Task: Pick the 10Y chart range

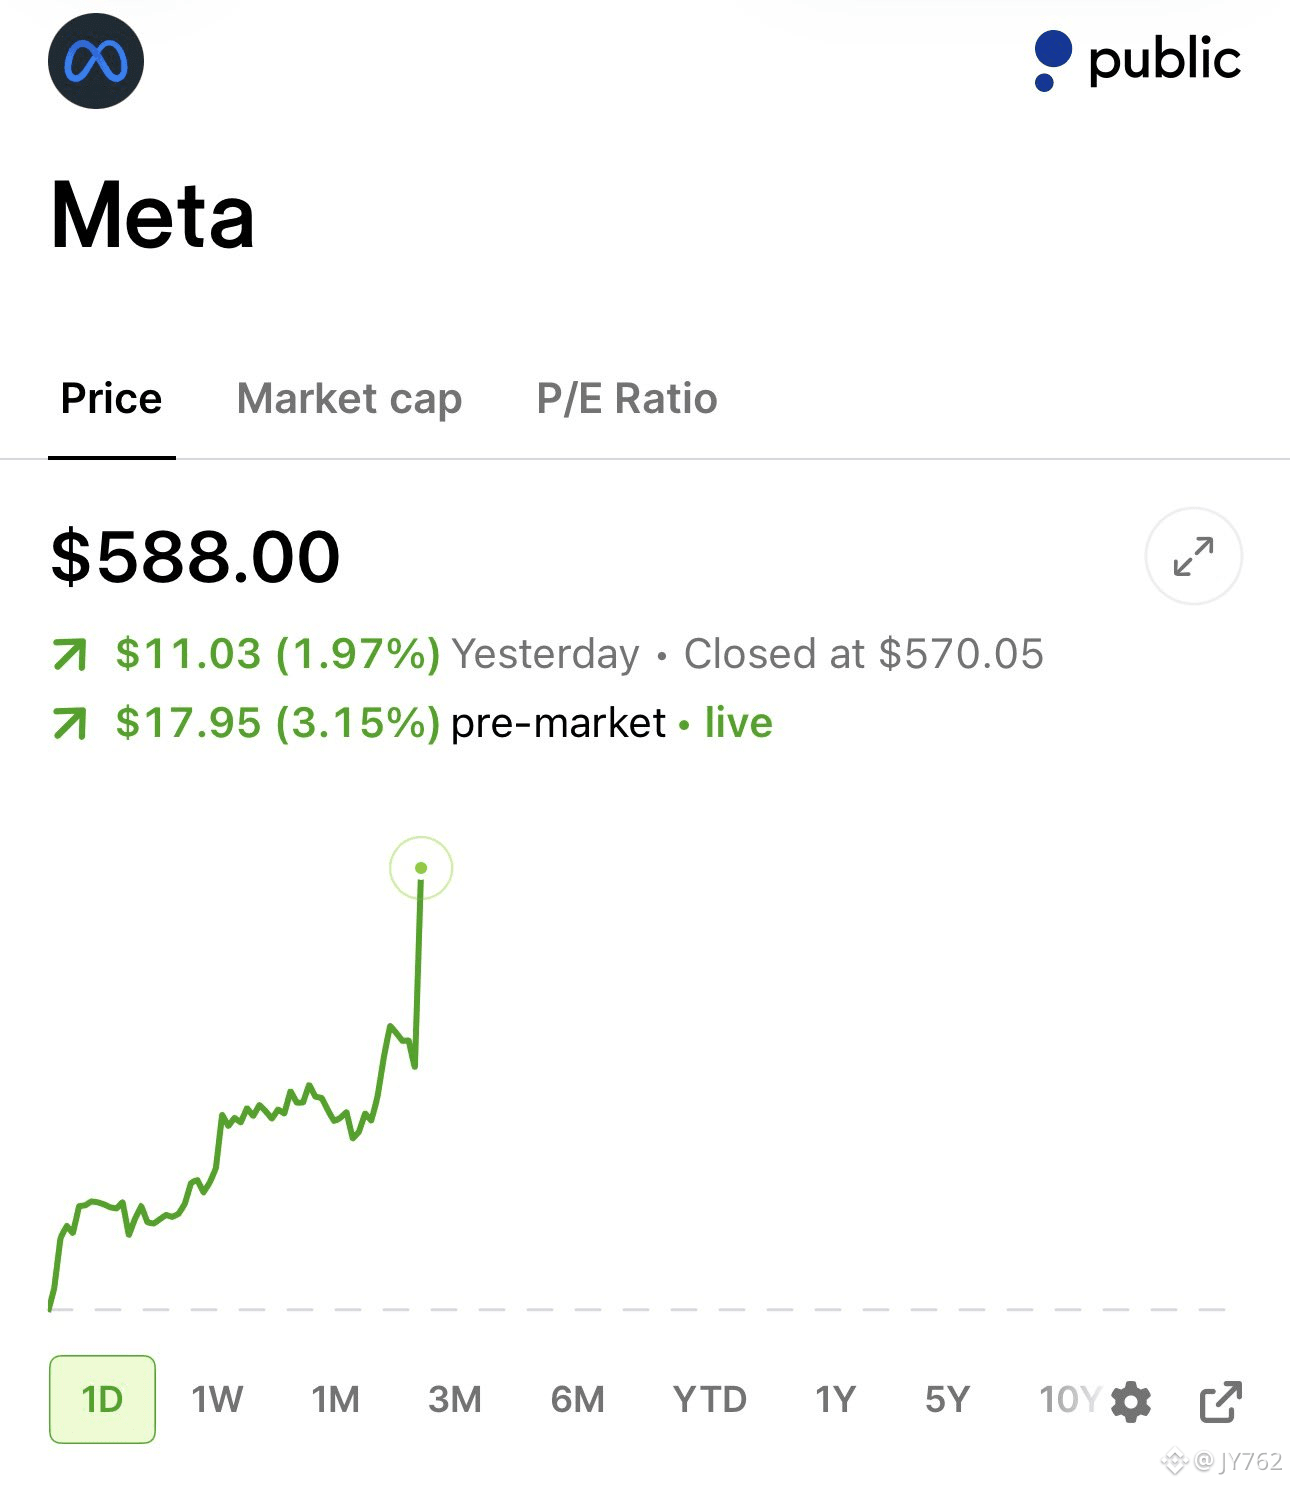Action: click(x=1069, y=1399)
